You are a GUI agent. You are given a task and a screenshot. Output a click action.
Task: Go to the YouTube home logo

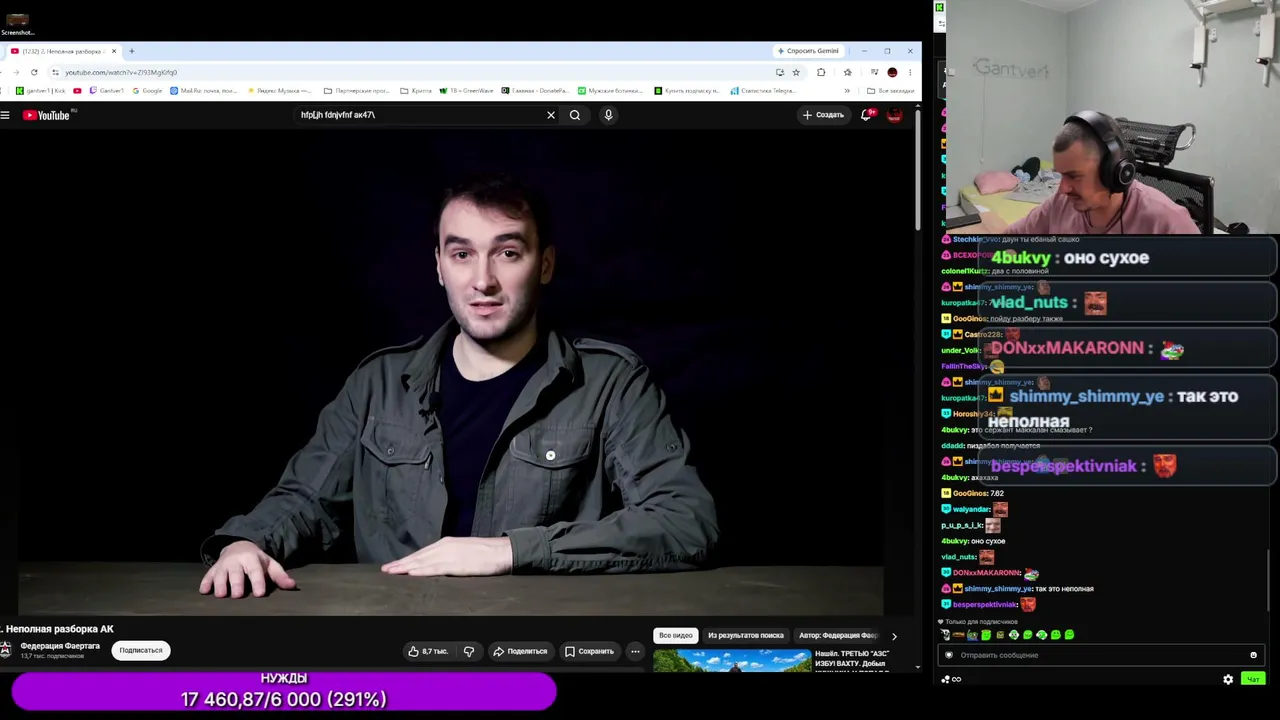coord(48,115)
